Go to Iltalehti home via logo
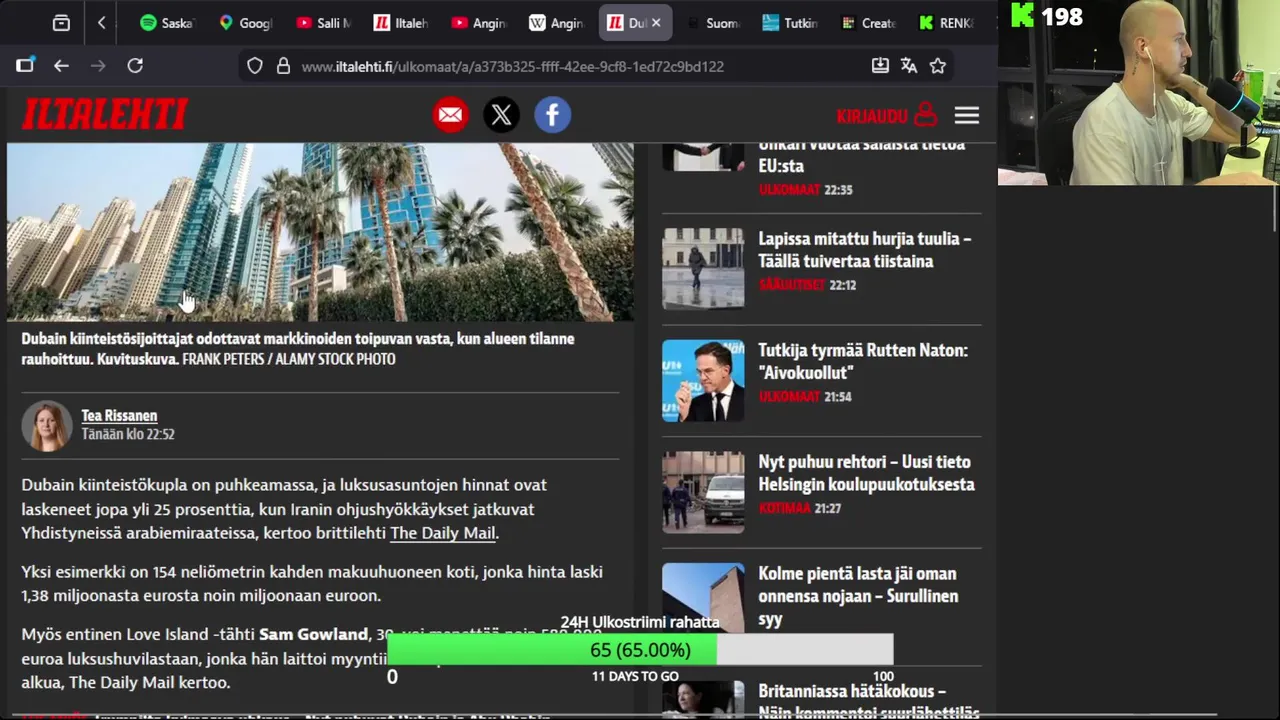 pos(105,115)
